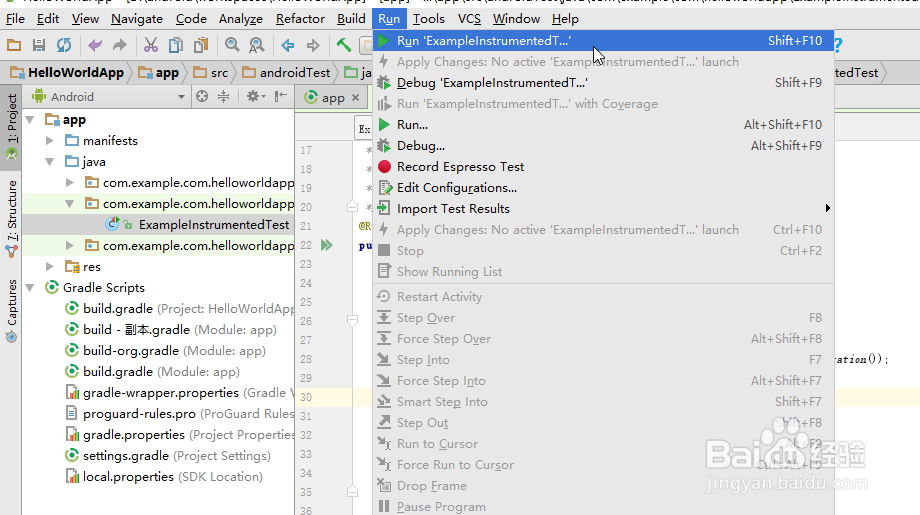Click the Hide Project panel icon
The height and width of the screenshot is (515, 920).
[281, 96]
